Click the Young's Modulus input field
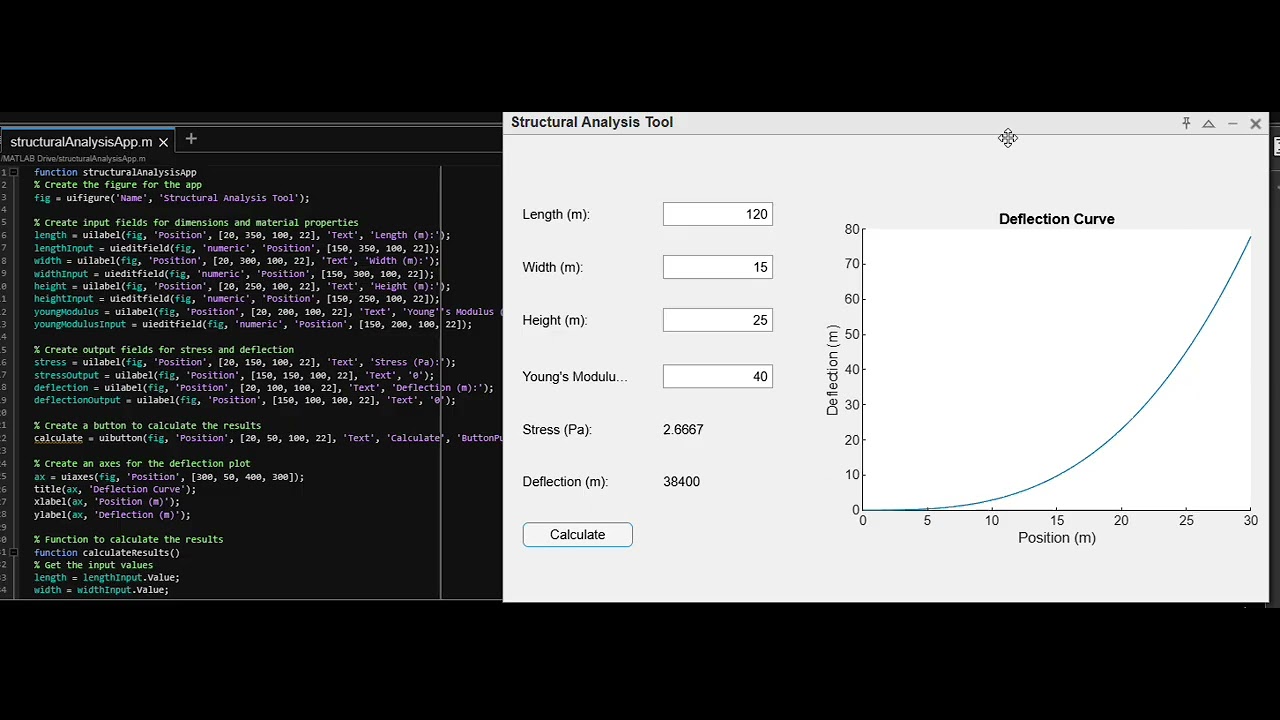Image resolution: width=1280 pixels, height=720 pixels. click(x=718, y=376)
